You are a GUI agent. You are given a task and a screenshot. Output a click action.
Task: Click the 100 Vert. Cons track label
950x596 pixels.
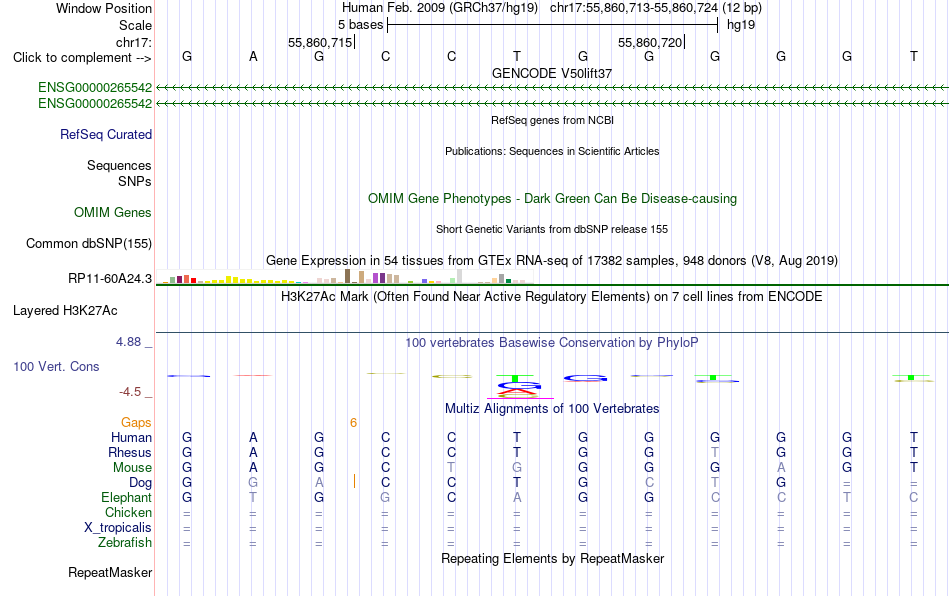tap(56, 366)
